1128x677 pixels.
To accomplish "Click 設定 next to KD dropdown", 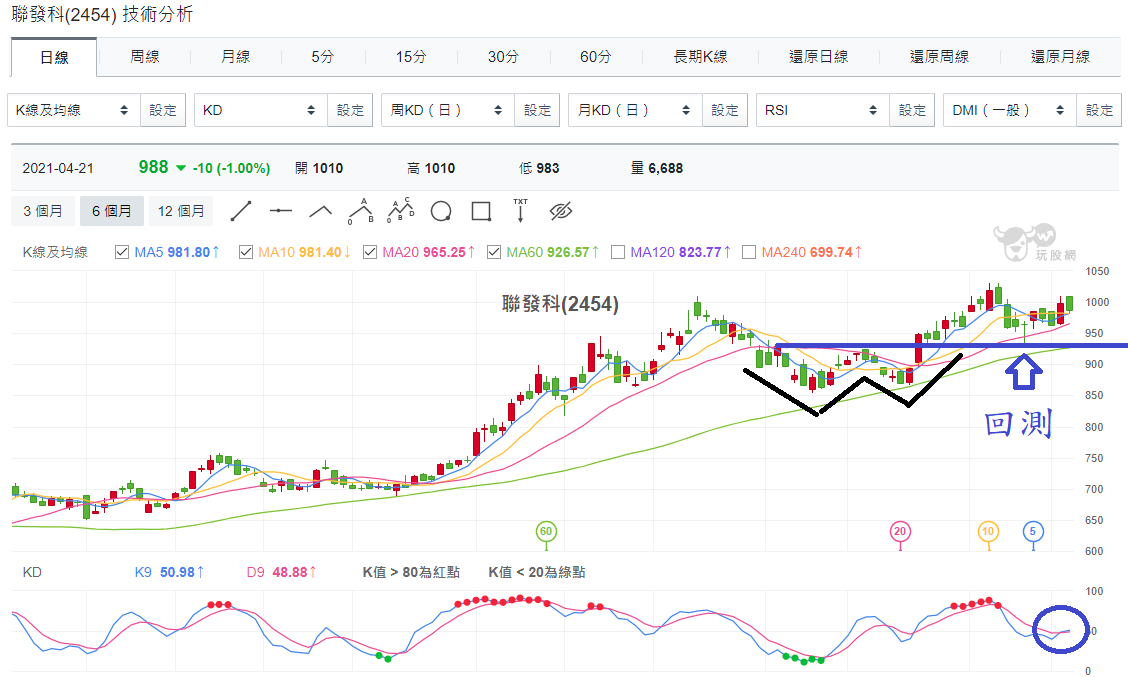I will (350, 110).
